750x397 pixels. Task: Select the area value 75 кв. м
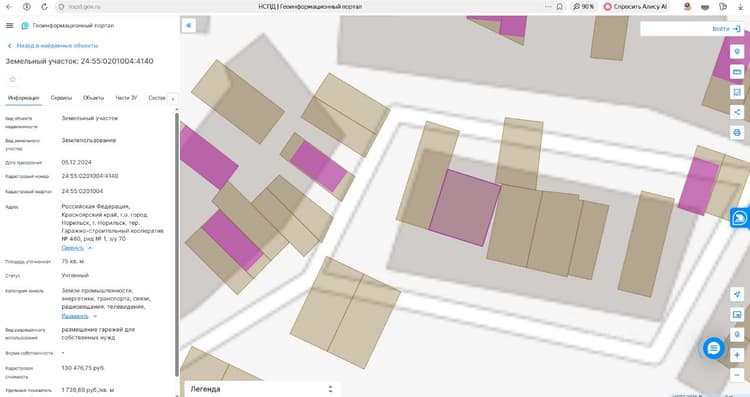click(73, 262)
